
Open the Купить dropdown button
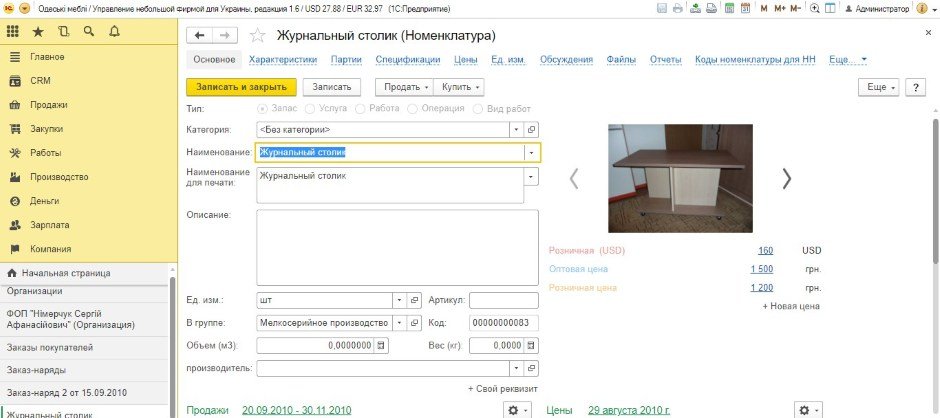[459, 87]
